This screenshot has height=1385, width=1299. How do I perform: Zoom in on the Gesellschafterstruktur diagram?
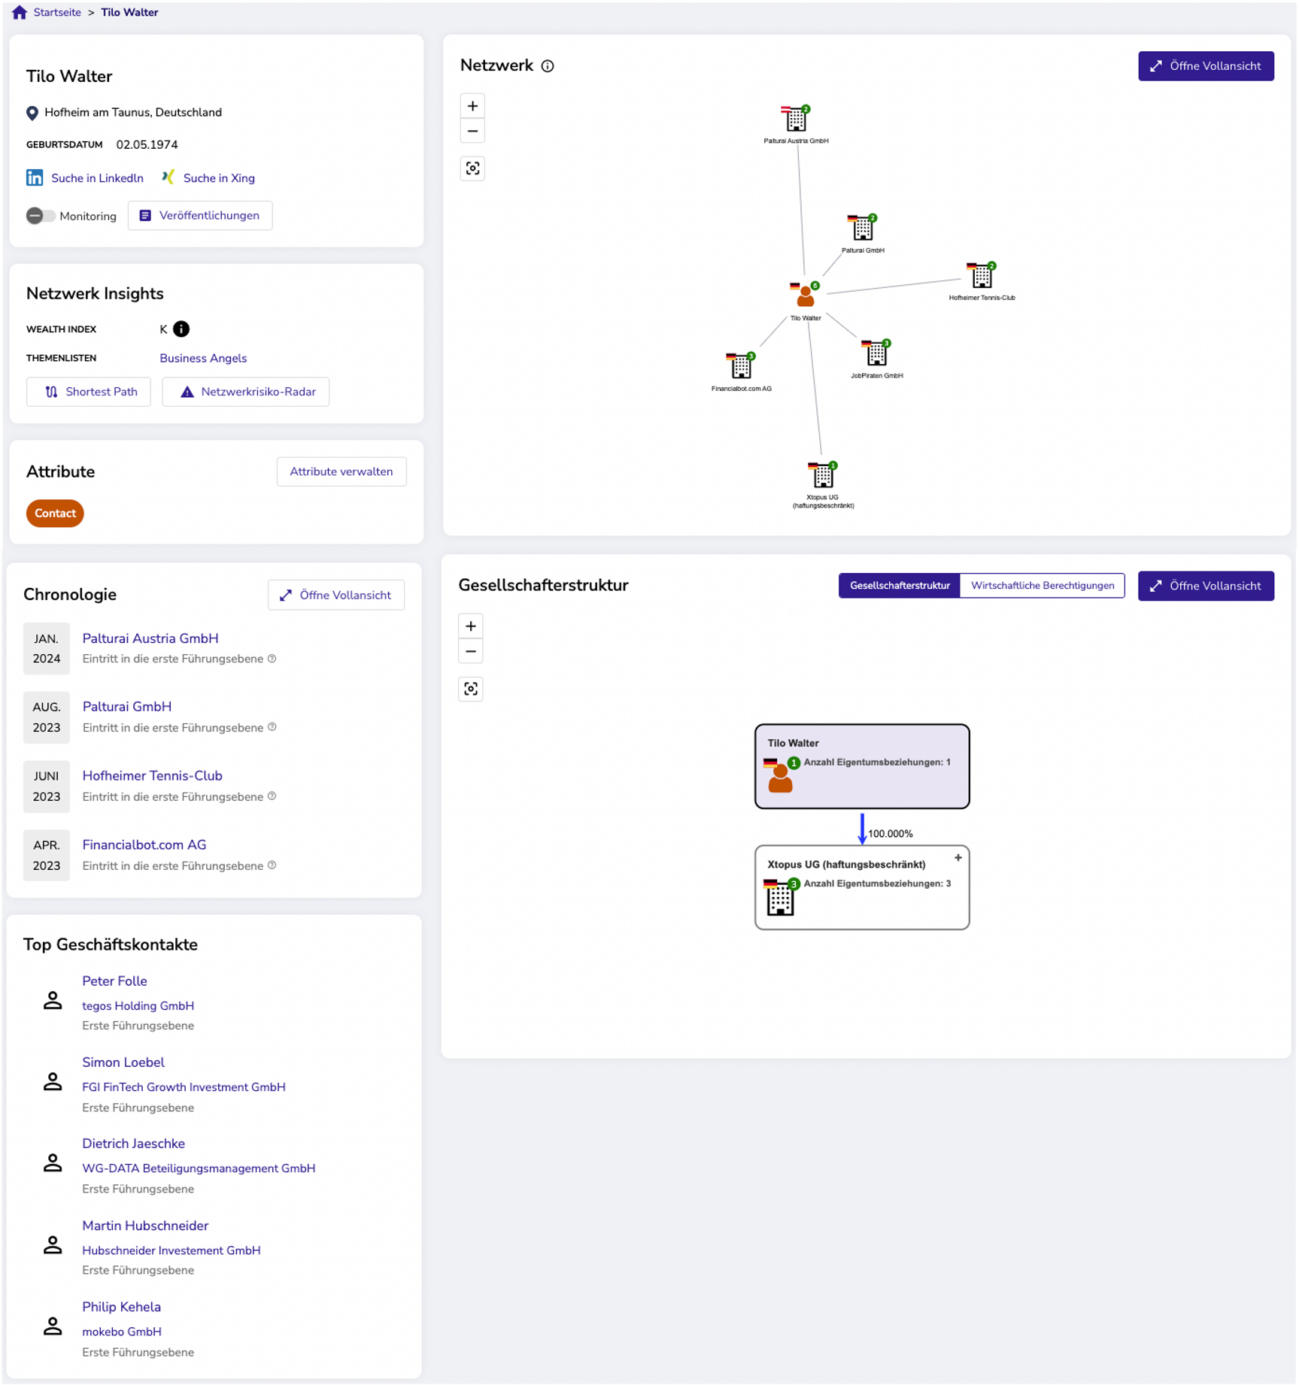[x=471, y=626]
